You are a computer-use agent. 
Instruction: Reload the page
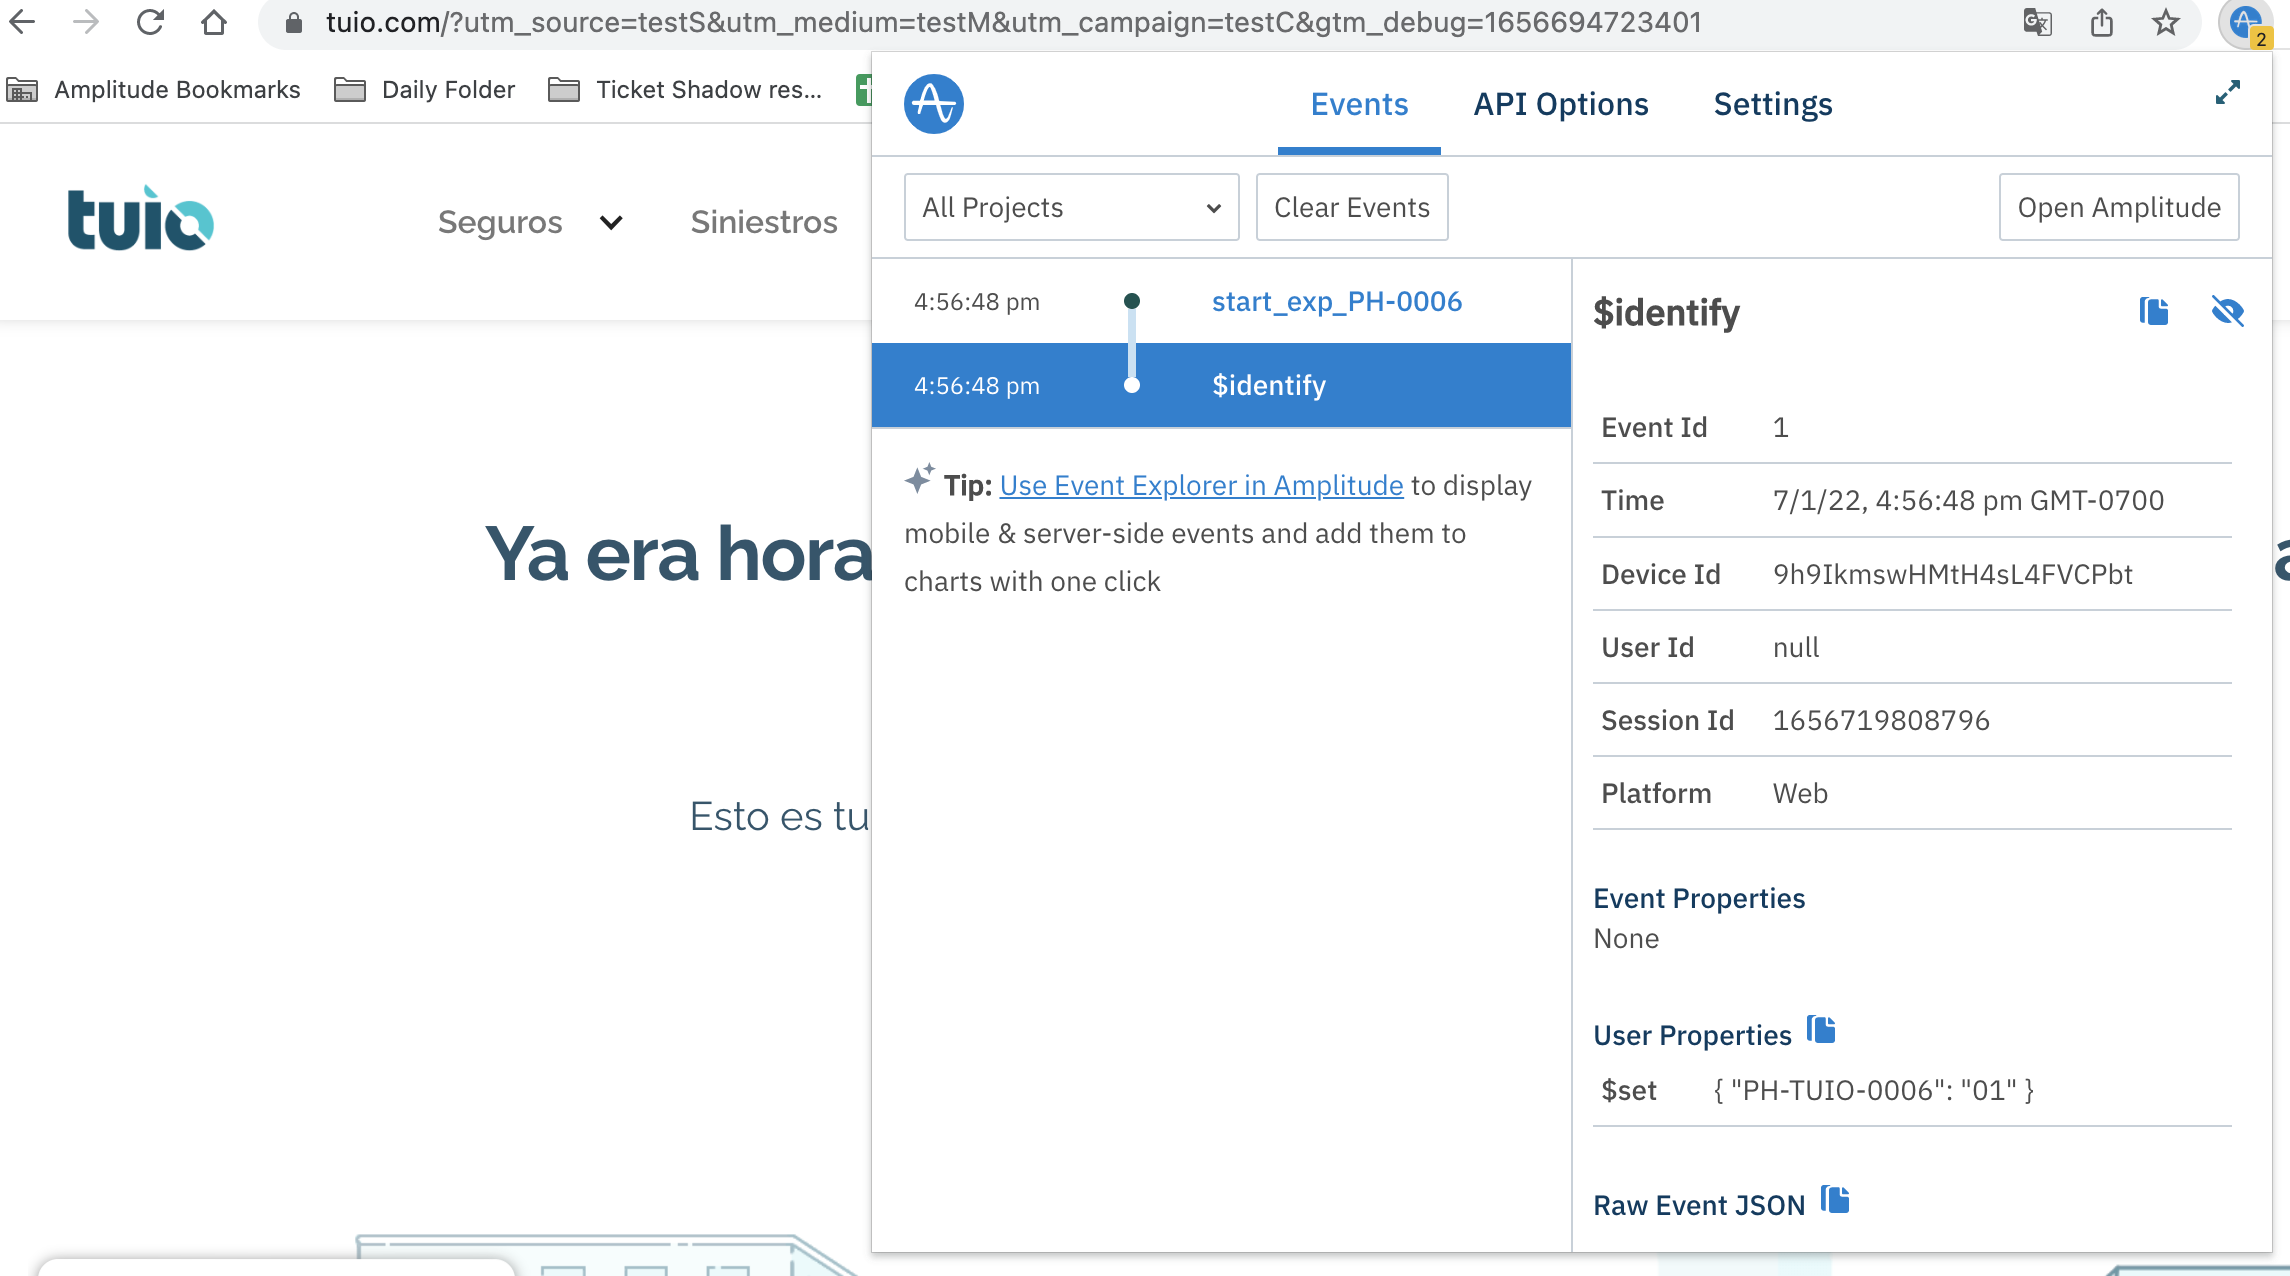point(150,22)
